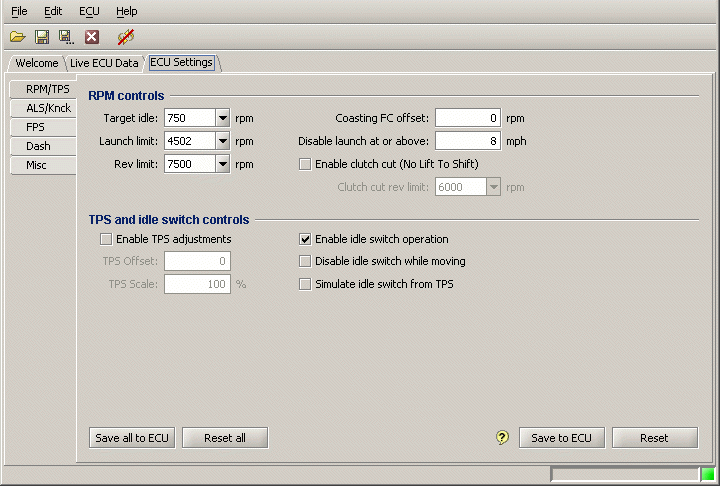Click the green status indicator in status bar
720x486 pixels.
coord(708,474)
